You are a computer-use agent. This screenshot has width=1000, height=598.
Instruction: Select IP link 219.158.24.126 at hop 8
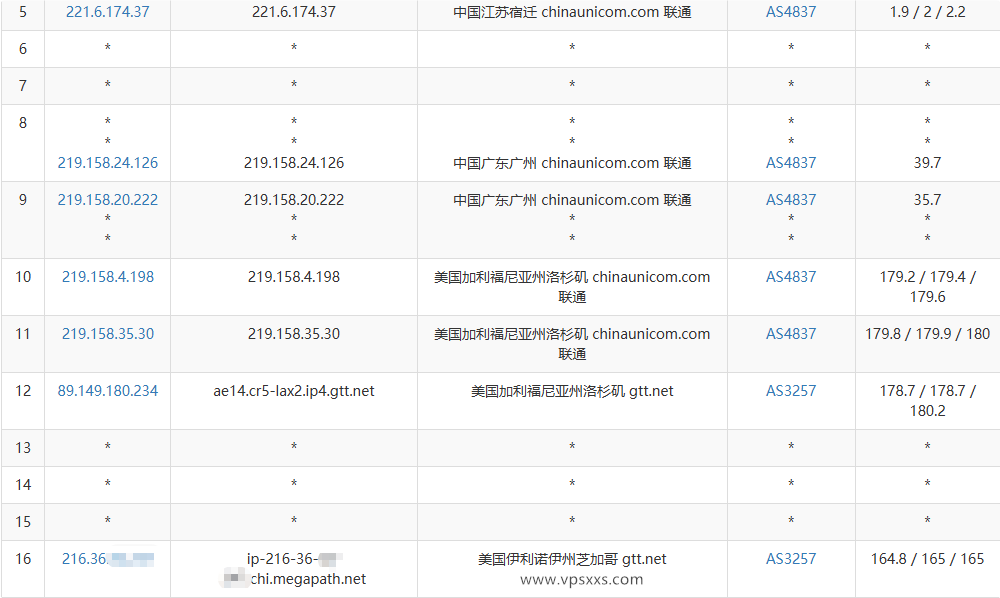(x=107, y=162)
